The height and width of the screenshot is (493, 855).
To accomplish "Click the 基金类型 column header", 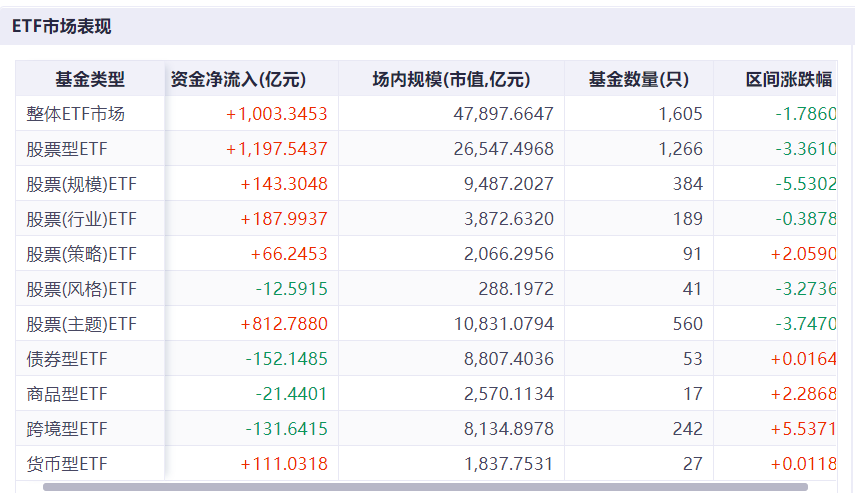I will [x=90, y=80].
